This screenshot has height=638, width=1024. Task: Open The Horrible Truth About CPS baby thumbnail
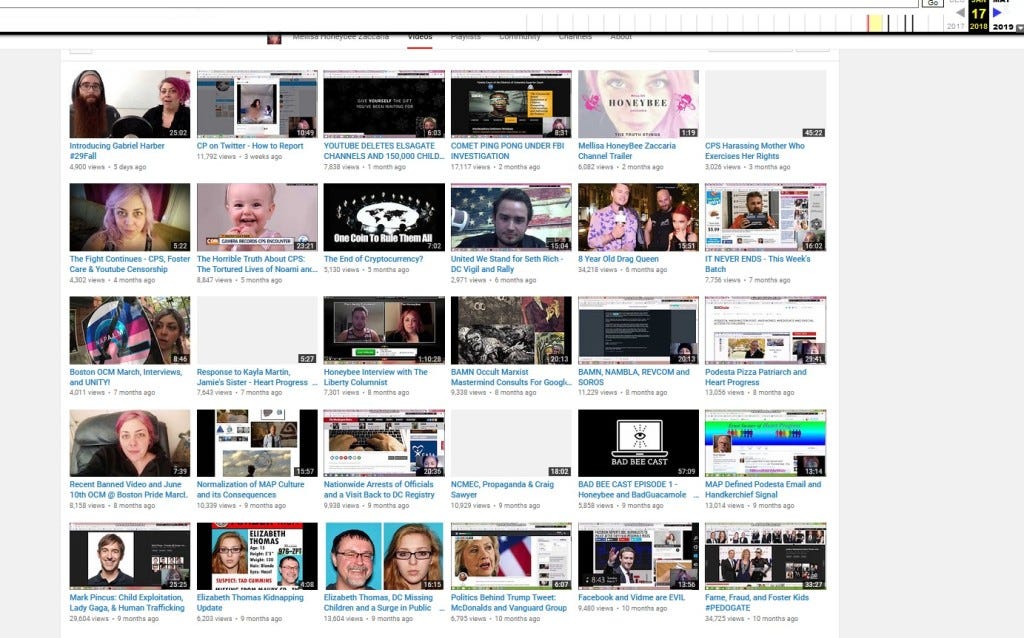pos(257,217)
